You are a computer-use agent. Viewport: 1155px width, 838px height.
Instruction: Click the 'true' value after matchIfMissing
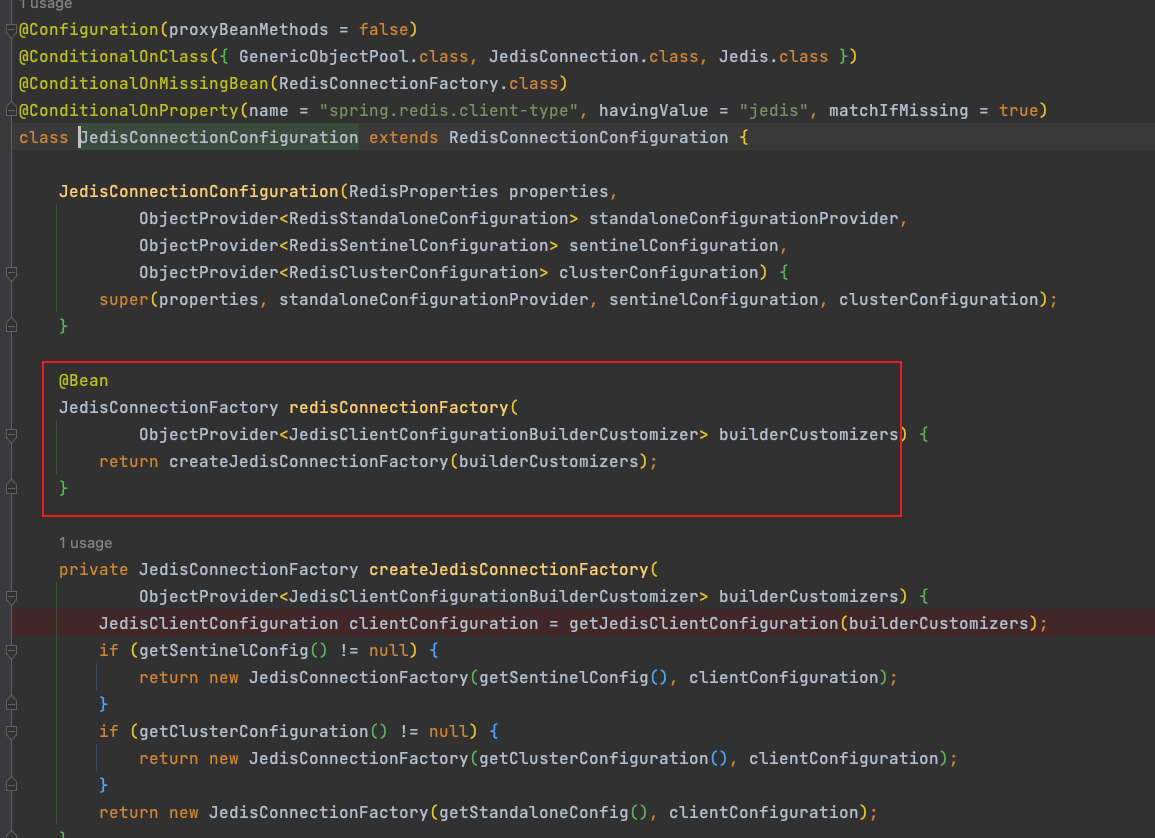pyautogui.click(x=1019, y=110)
